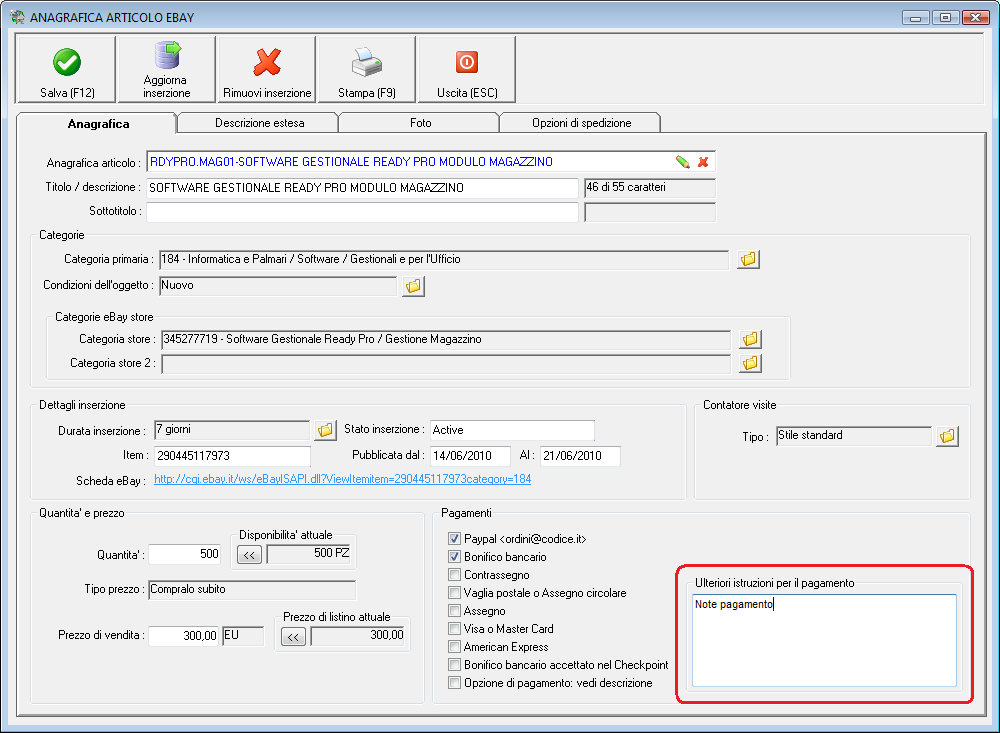Click the Condizioni dell'oggetto field
This screenshot has height=733, width=1000.
[277, 286]
